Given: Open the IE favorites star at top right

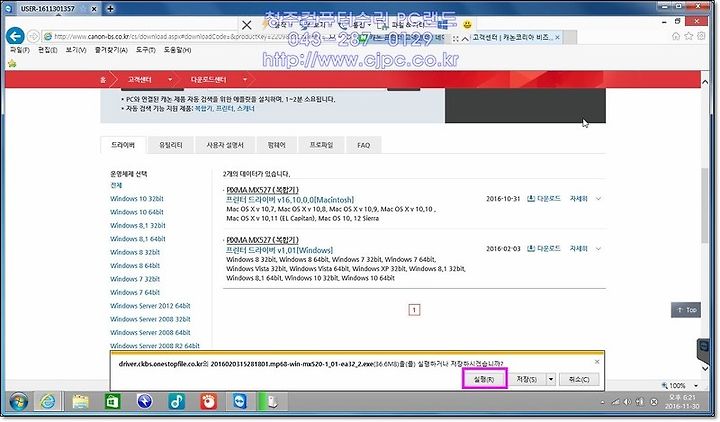Looking at the screenshot, I should (688, 36).
